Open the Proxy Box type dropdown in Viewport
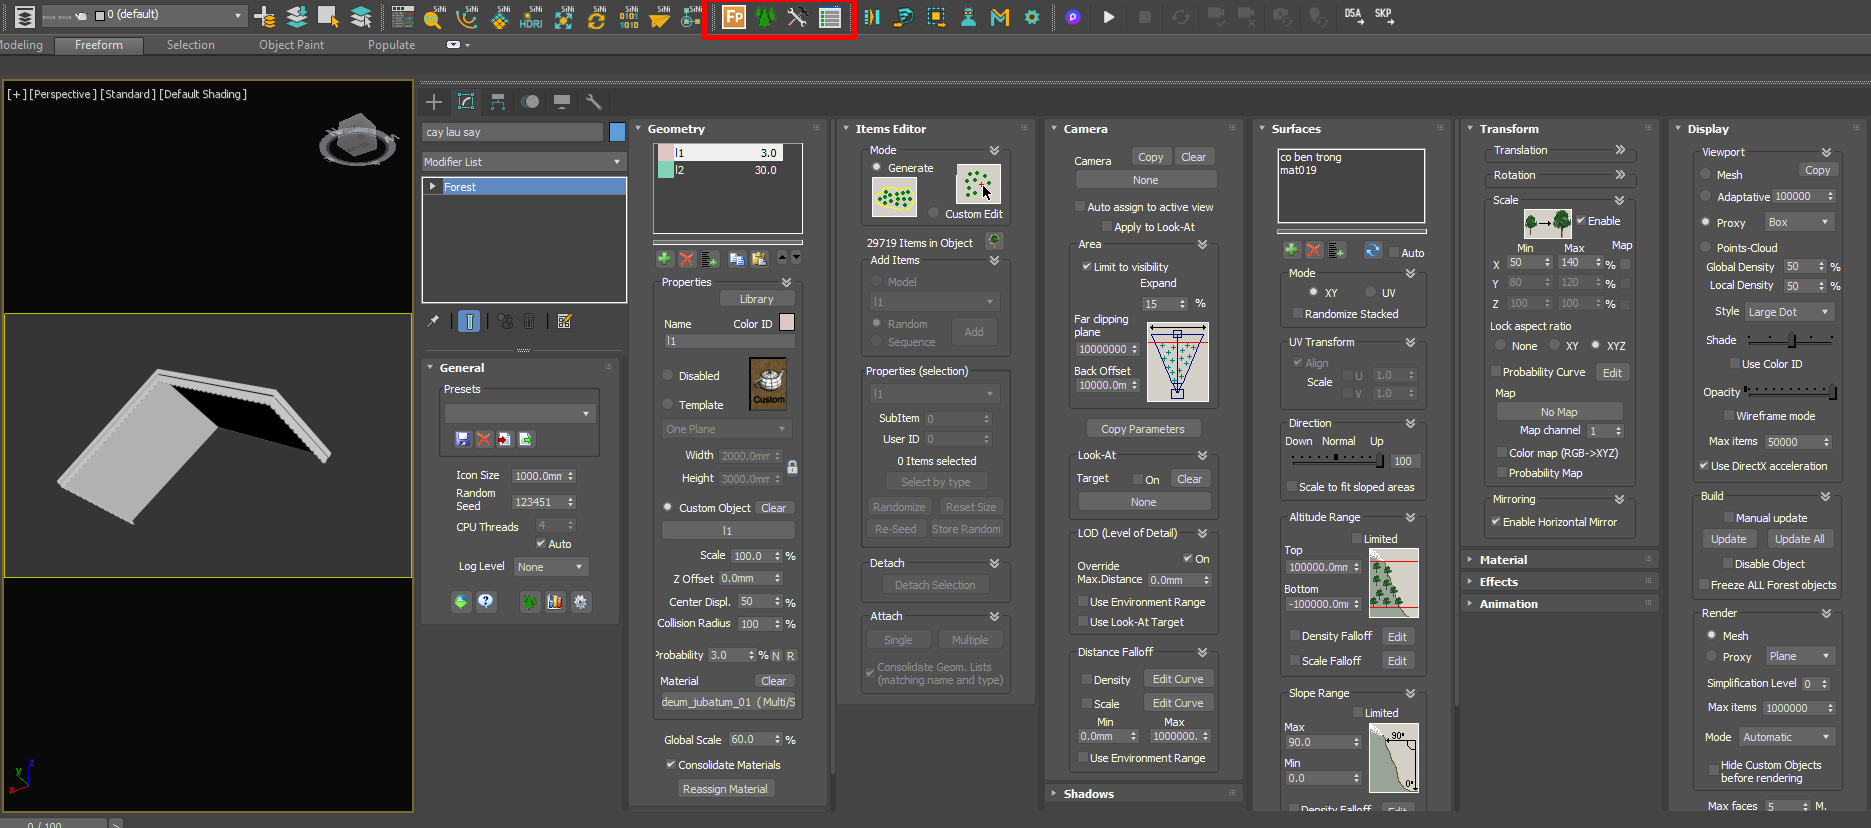The height and width of the screenshot is (828, 1871). 1798,222
